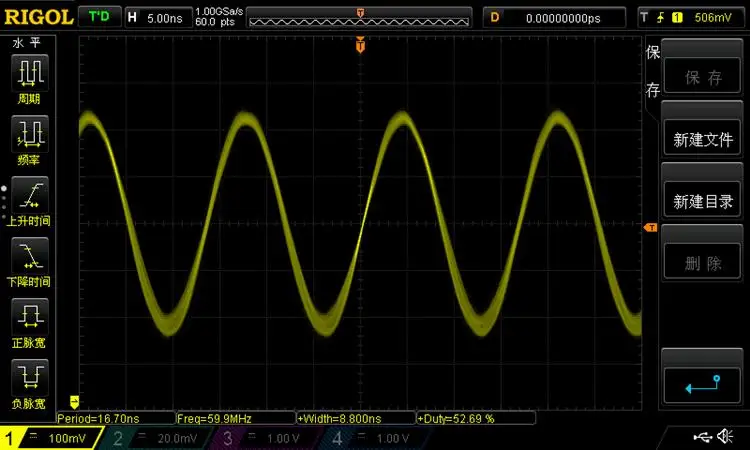Screen dimensions: 750x450
Task: Click the USB connection status icon
Action: pos(703,436)
